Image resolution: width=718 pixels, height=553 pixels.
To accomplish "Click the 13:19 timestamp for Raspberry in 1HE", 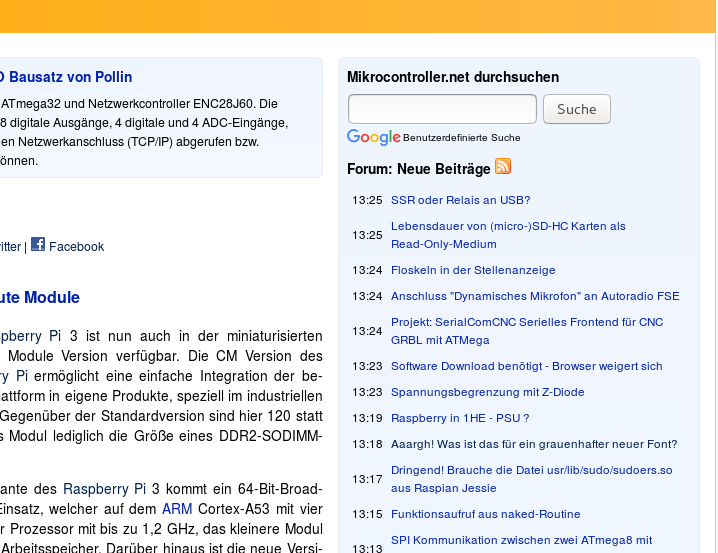I will tap(367, 418).
